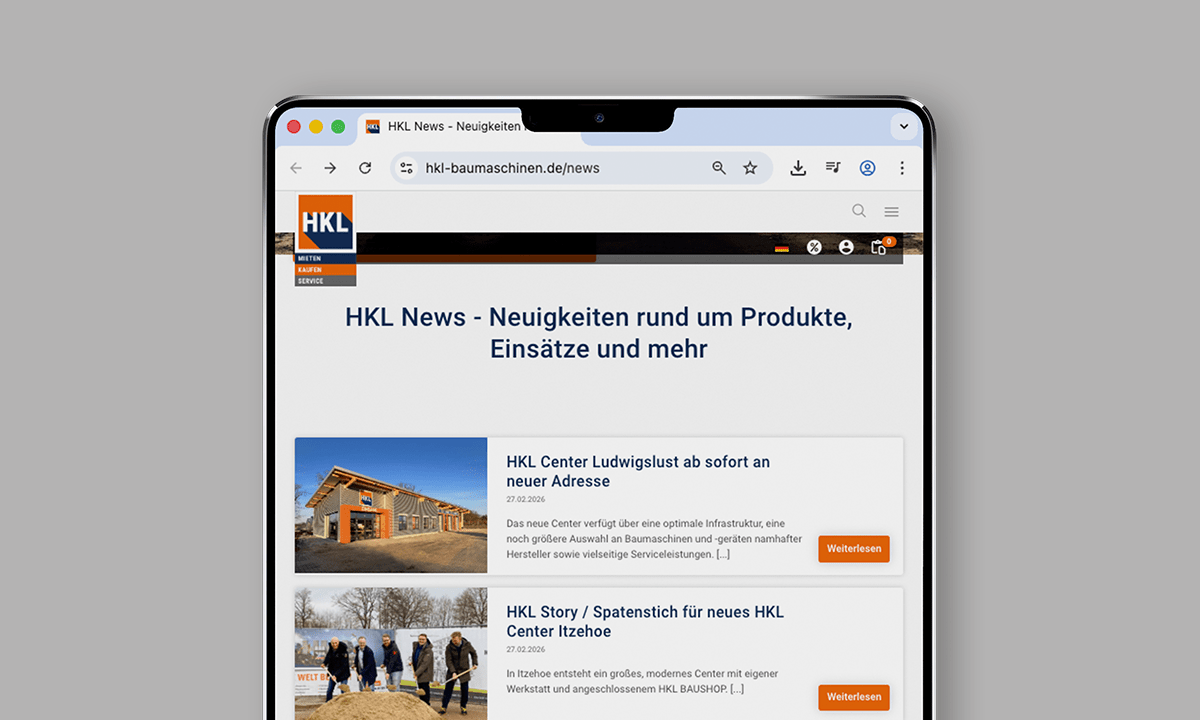Open the Chrome three-dot menu

click(902, 168)
